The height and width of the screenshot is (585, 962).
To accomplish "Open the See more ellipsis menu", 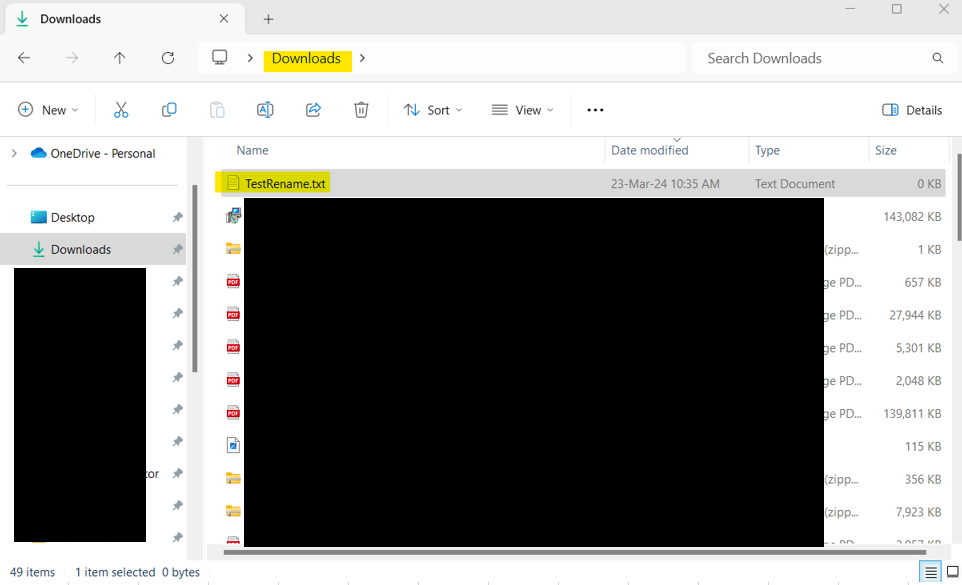I will [595, 110].
